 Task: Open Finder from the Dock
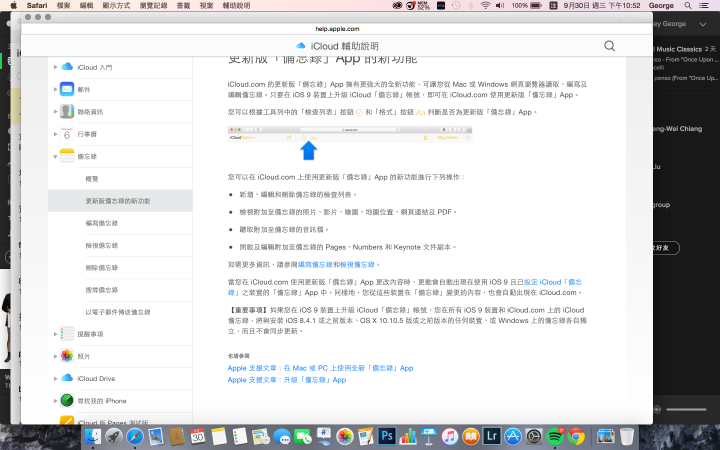93,436
